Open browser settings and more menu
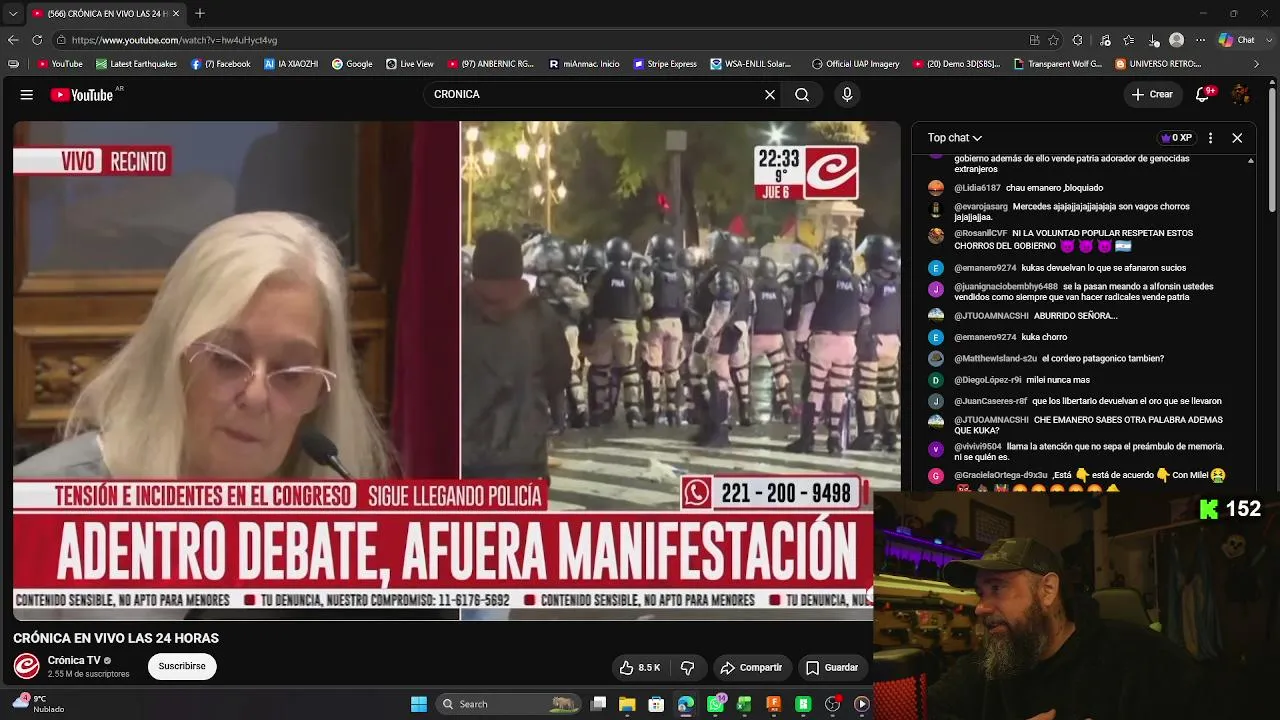 coord(1201,40)
